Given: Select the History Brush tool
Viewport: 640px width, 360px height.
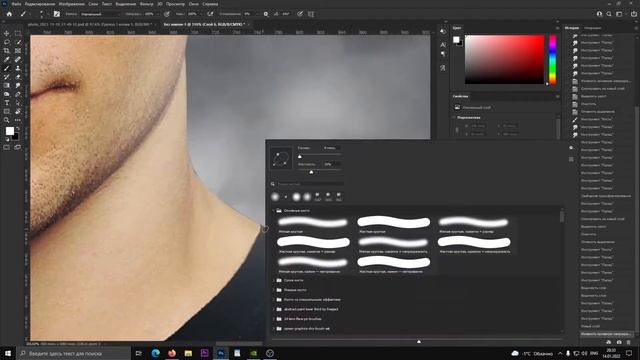Looking at the screenshot, I should [7, 77].
